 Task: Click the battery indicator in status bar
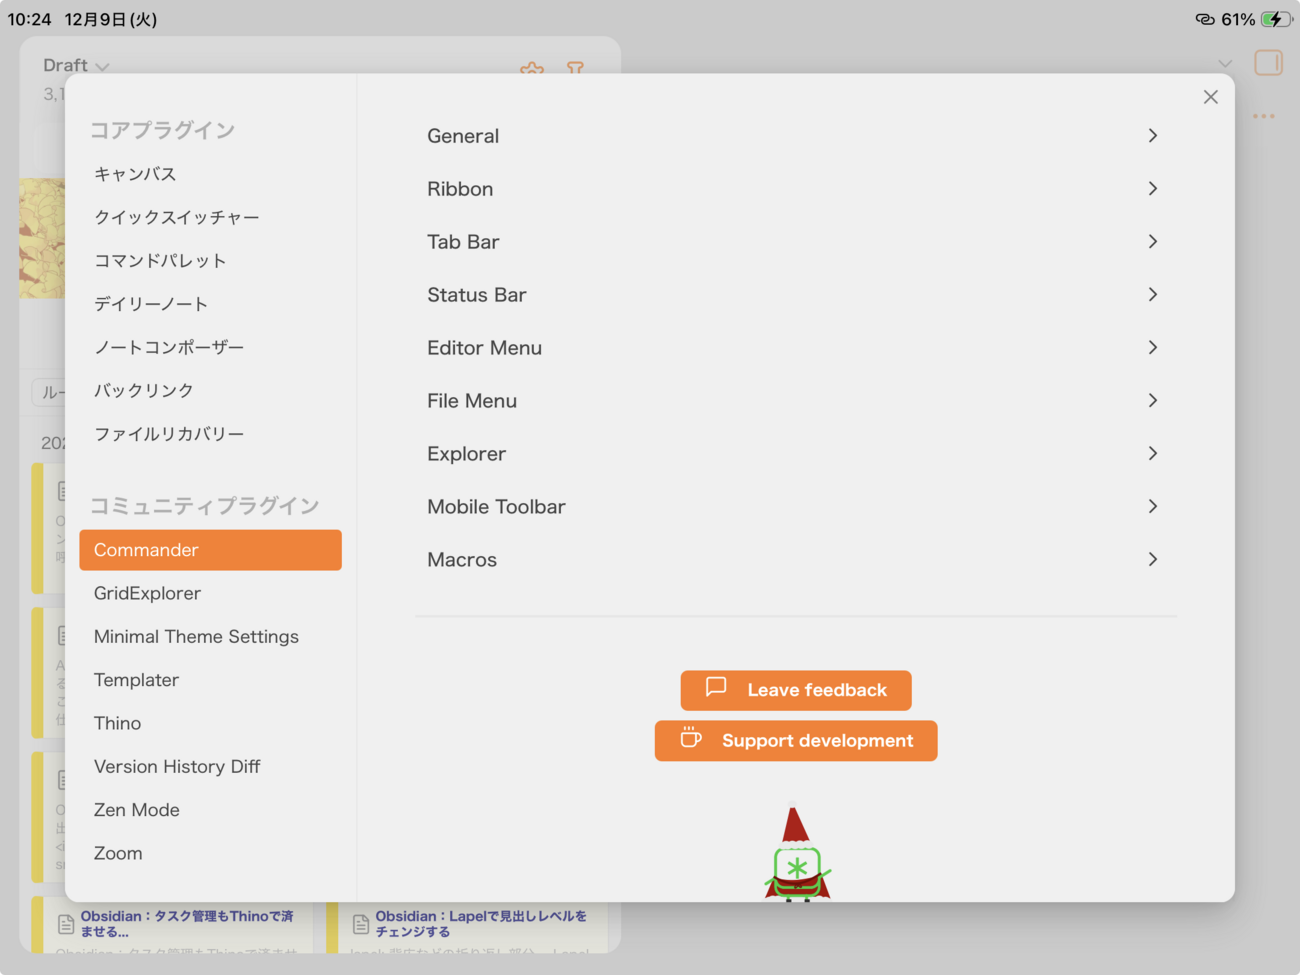1277,19
